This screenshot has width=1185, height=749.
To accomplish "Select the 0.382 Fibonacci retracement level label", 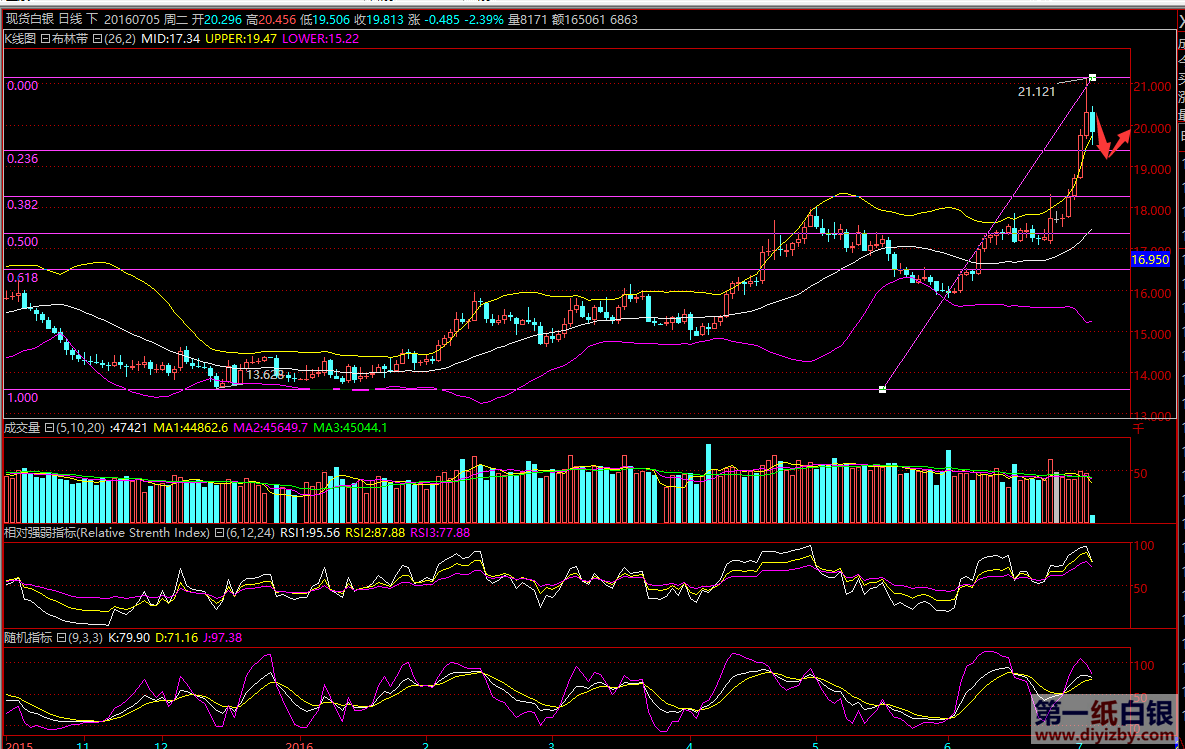I will point(22,204).
